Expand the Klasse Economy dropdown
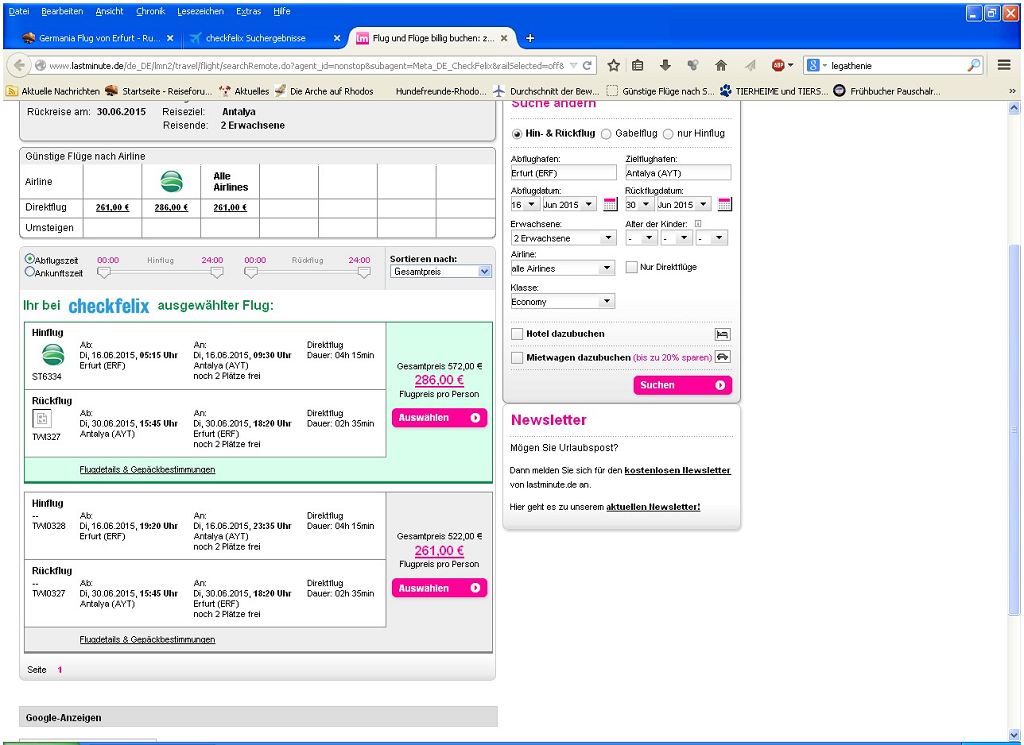 pos(562,301)
